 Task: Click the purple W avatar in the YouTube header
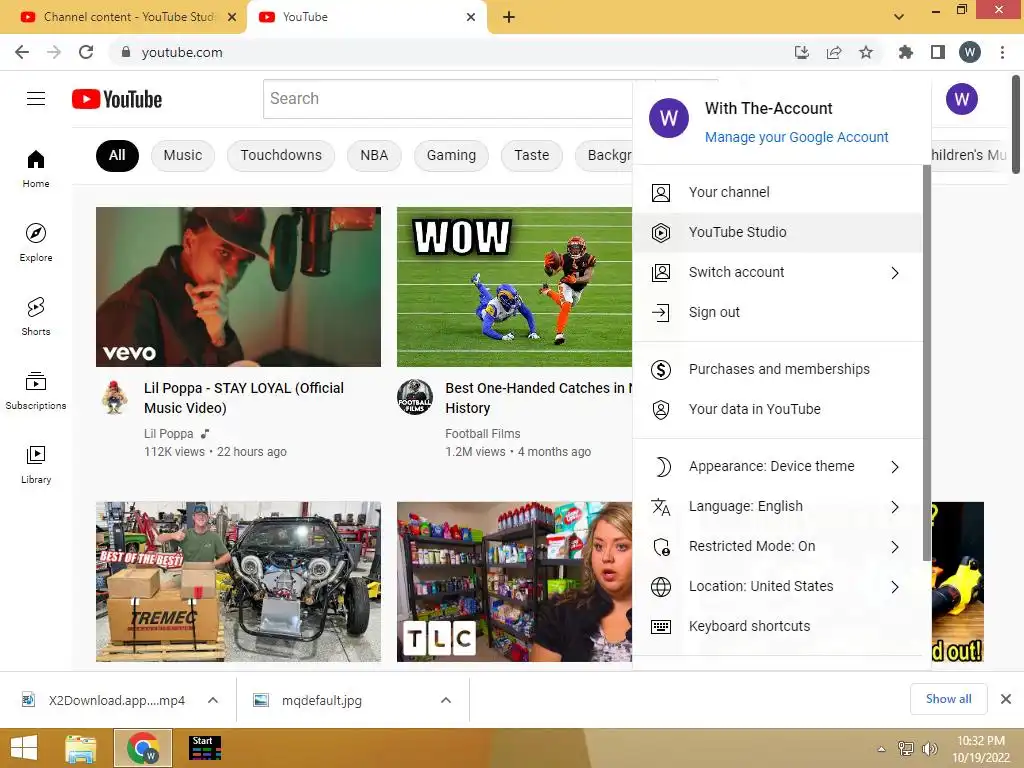click(x=961, y=99)
